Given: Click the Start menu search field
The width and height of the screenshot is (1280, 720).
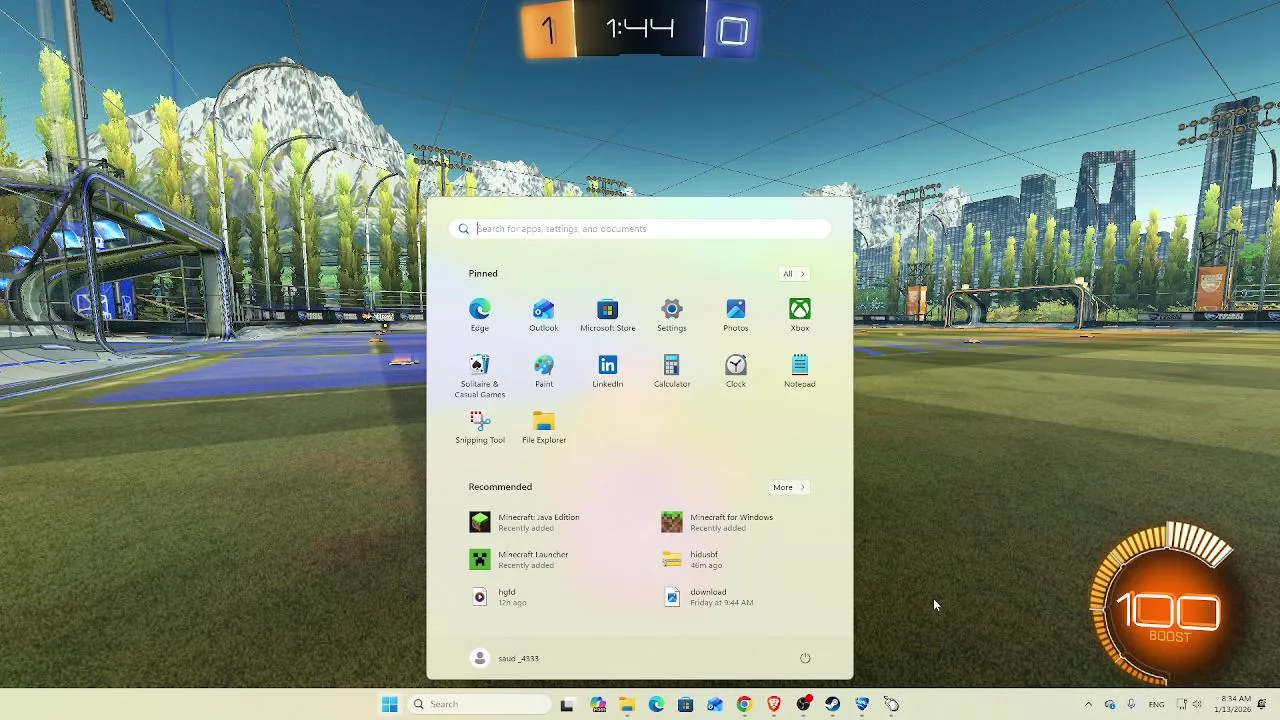Looking at the screenshot, I should tap(640, 229).
